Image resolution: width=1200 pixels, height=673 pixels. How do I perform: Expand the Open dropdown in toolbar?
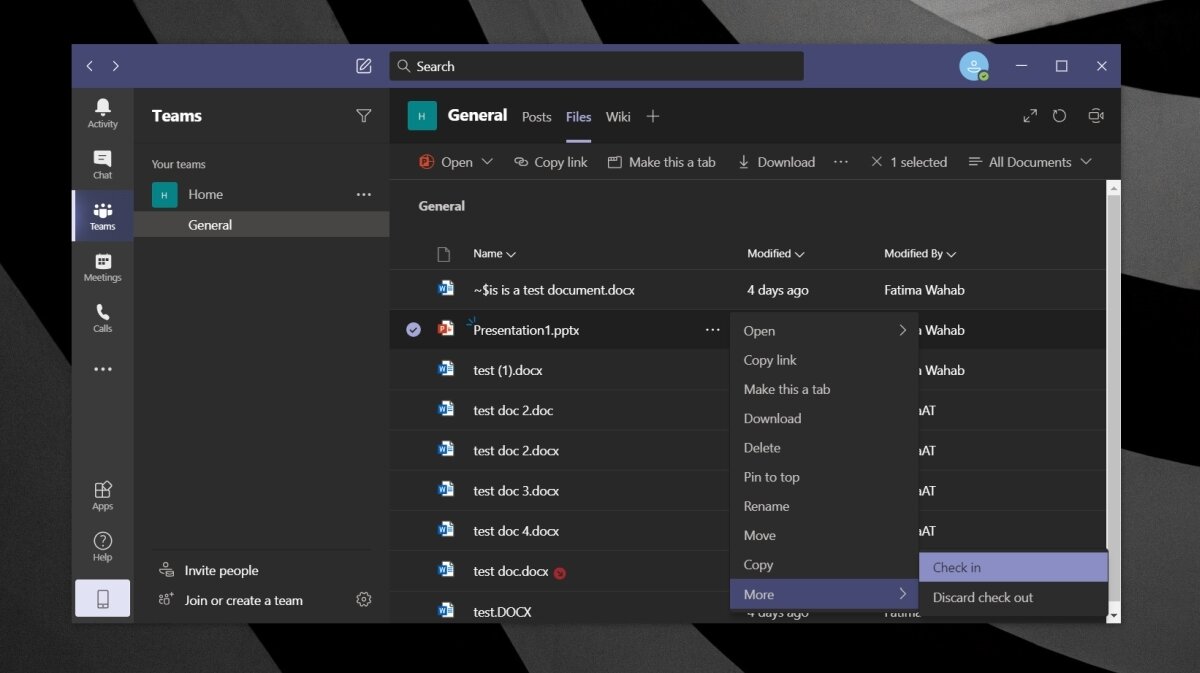coord(488,162)
